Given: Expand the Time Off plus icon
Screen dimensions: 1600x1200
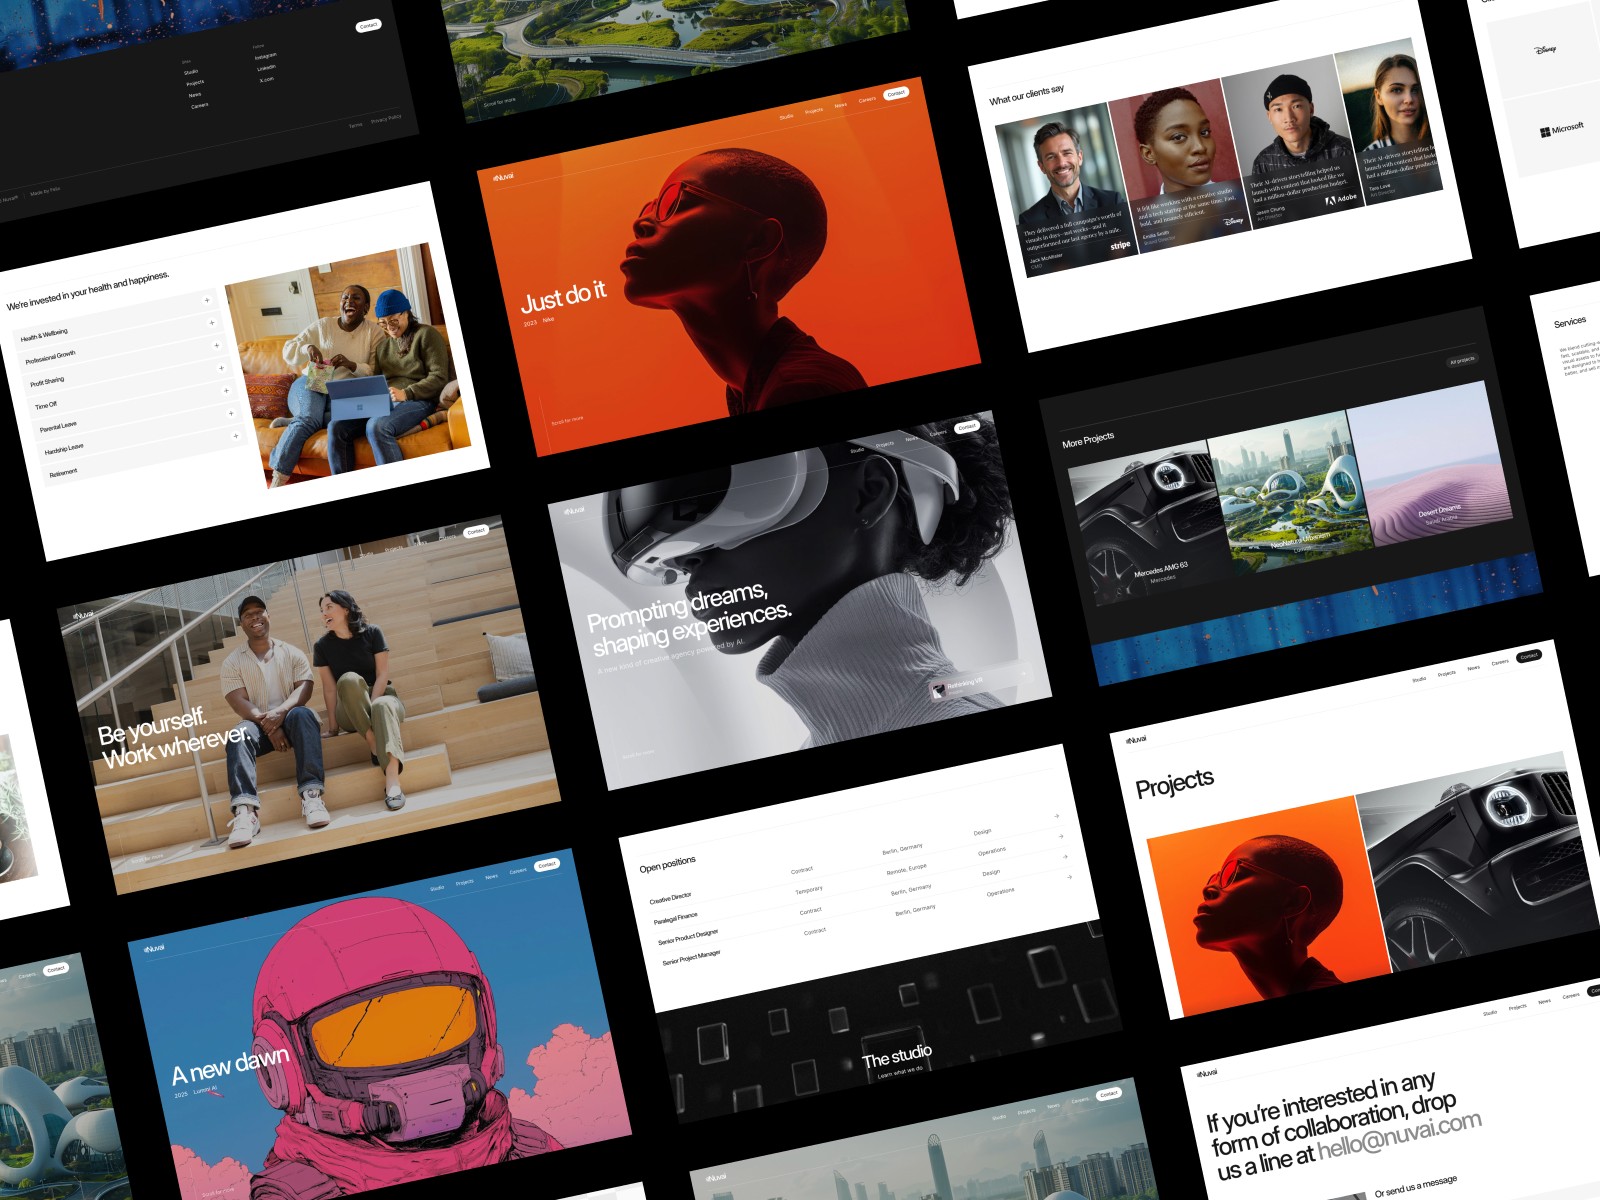Looking at the screenshot, I should [221, 367].
